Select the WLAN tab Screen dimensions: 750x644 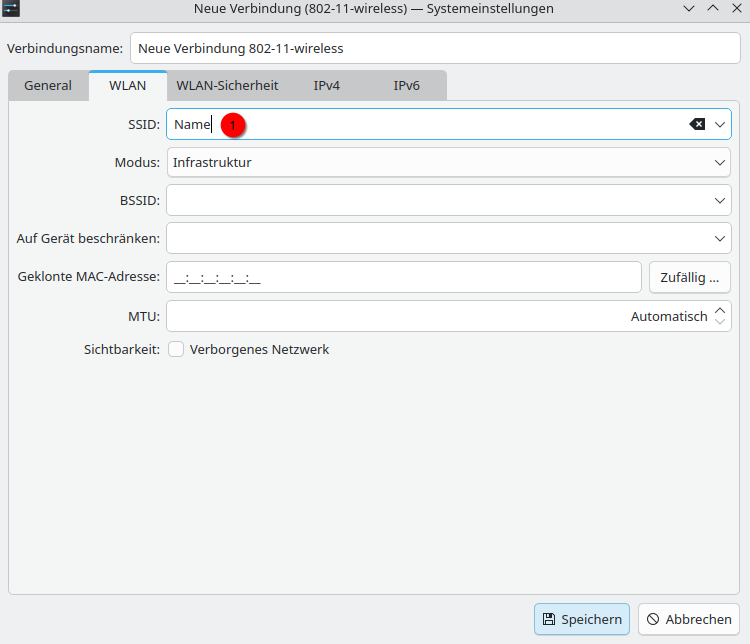[x=128, y=86]
